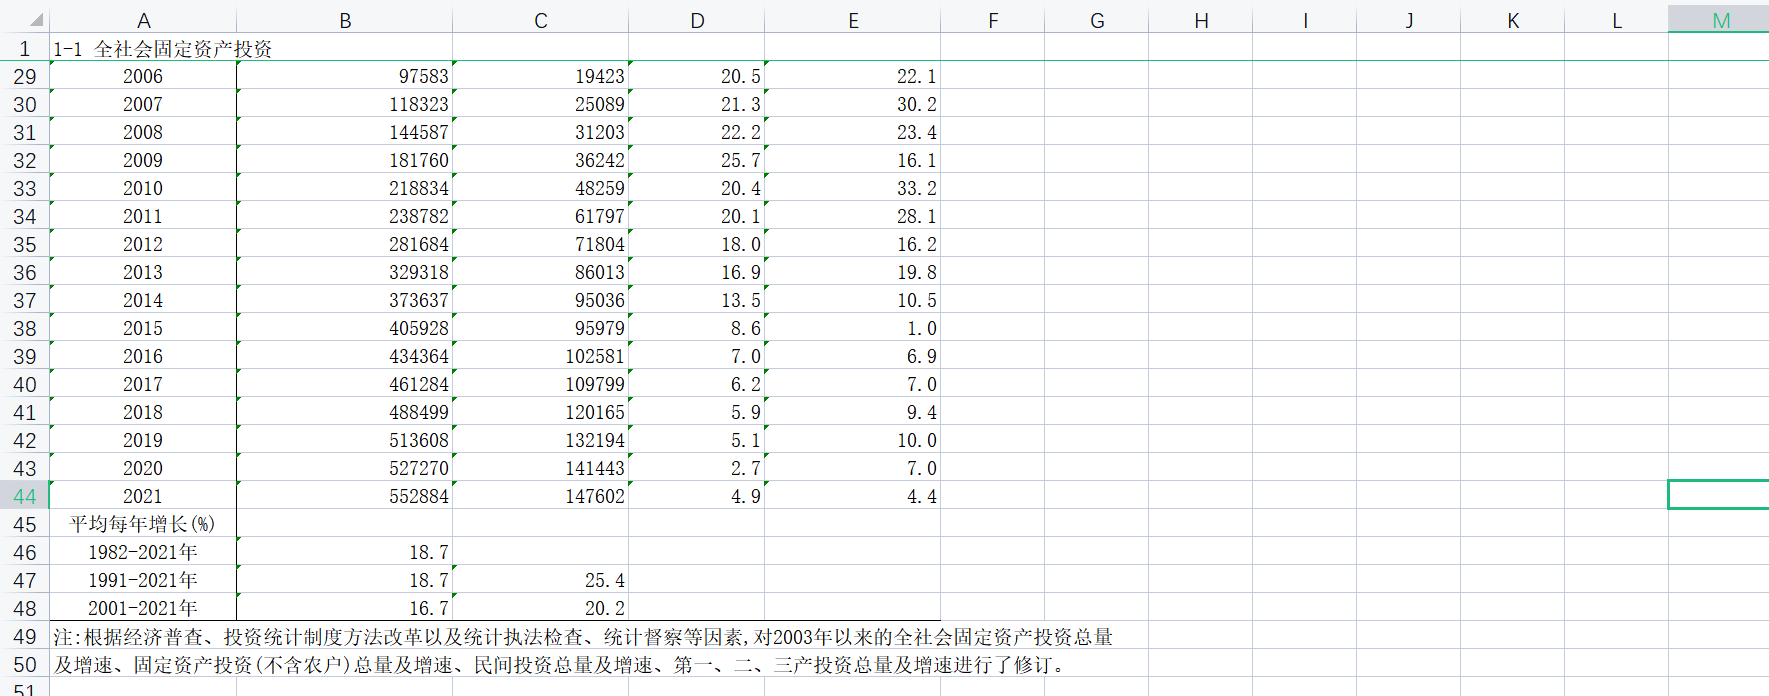Click cell with value 19423
Screen dimensions: 1769x696
point(541,76)
